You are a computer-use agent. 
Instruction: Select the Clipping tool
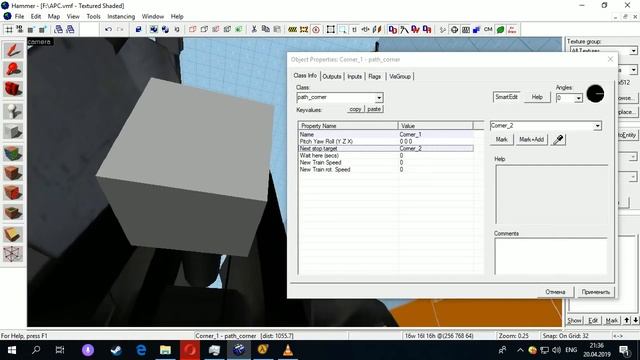click(13, 234)
